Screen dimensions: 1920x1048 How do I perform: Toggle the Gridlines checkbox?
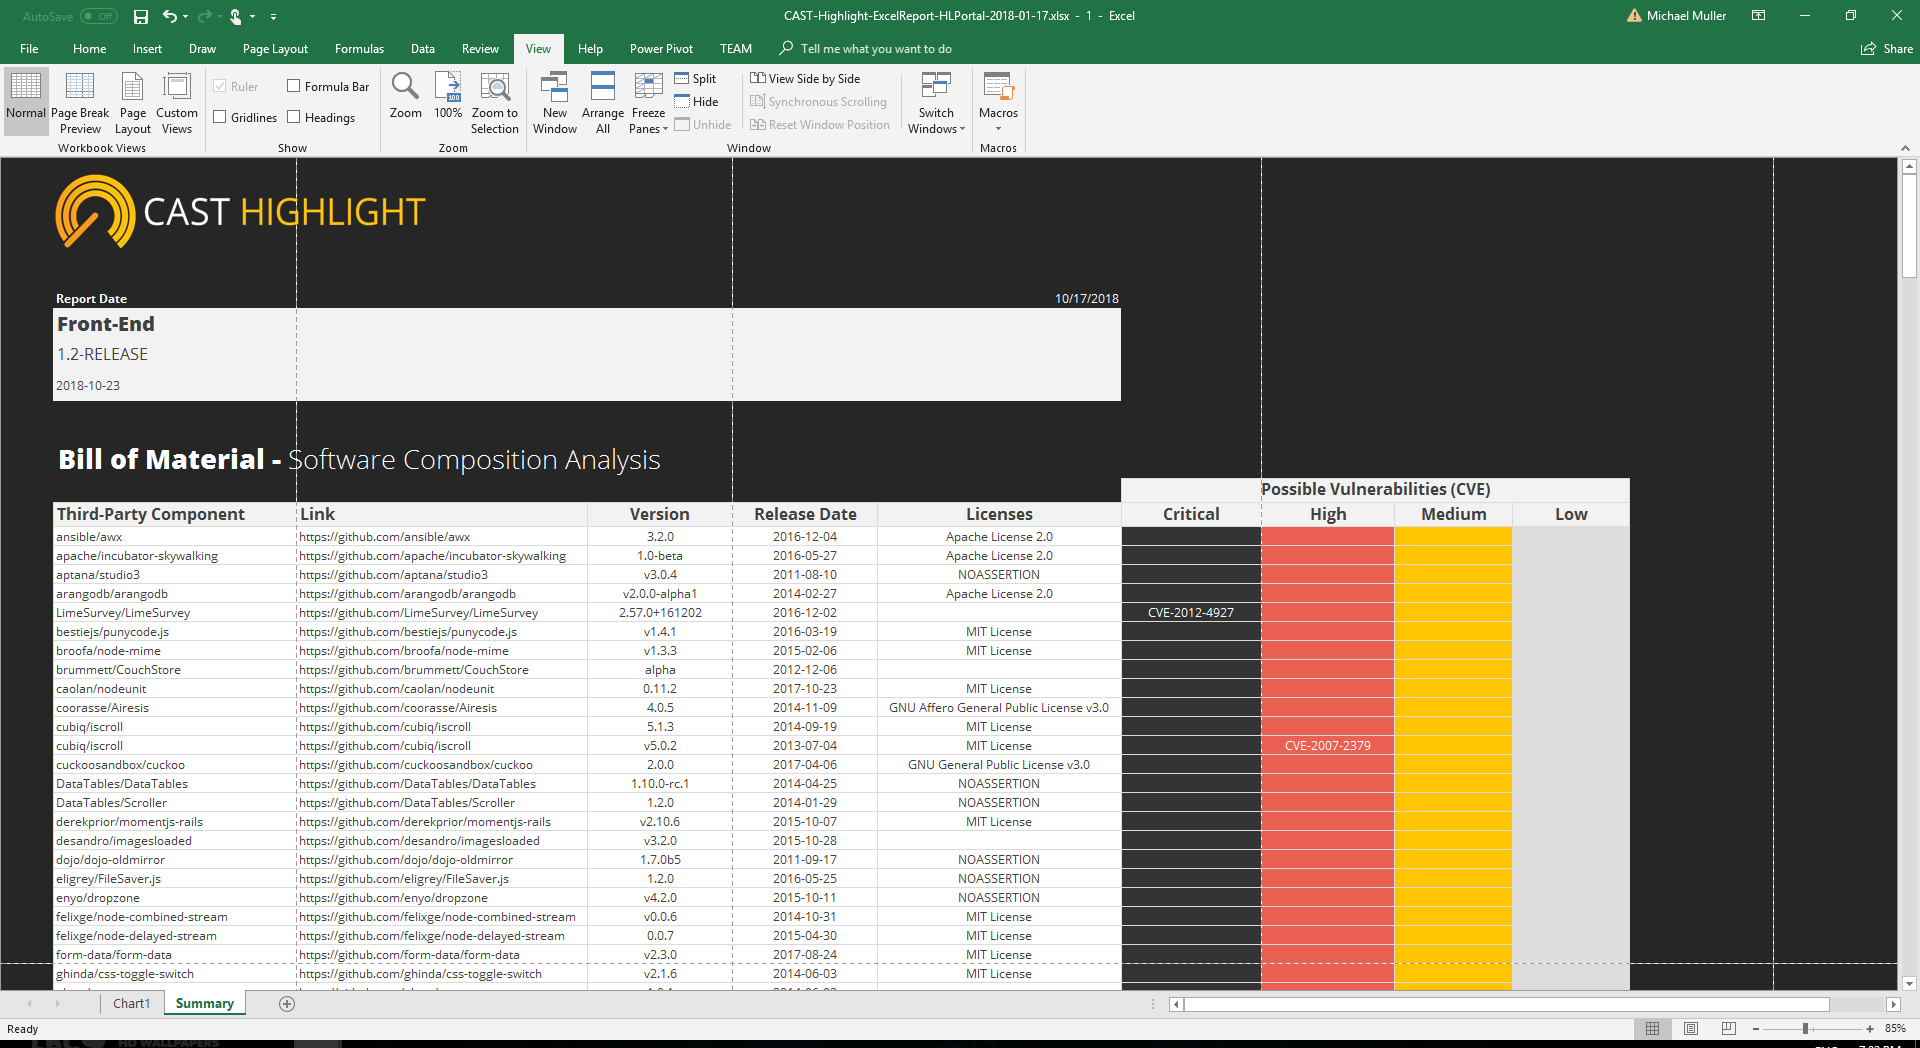coord(220,118)
